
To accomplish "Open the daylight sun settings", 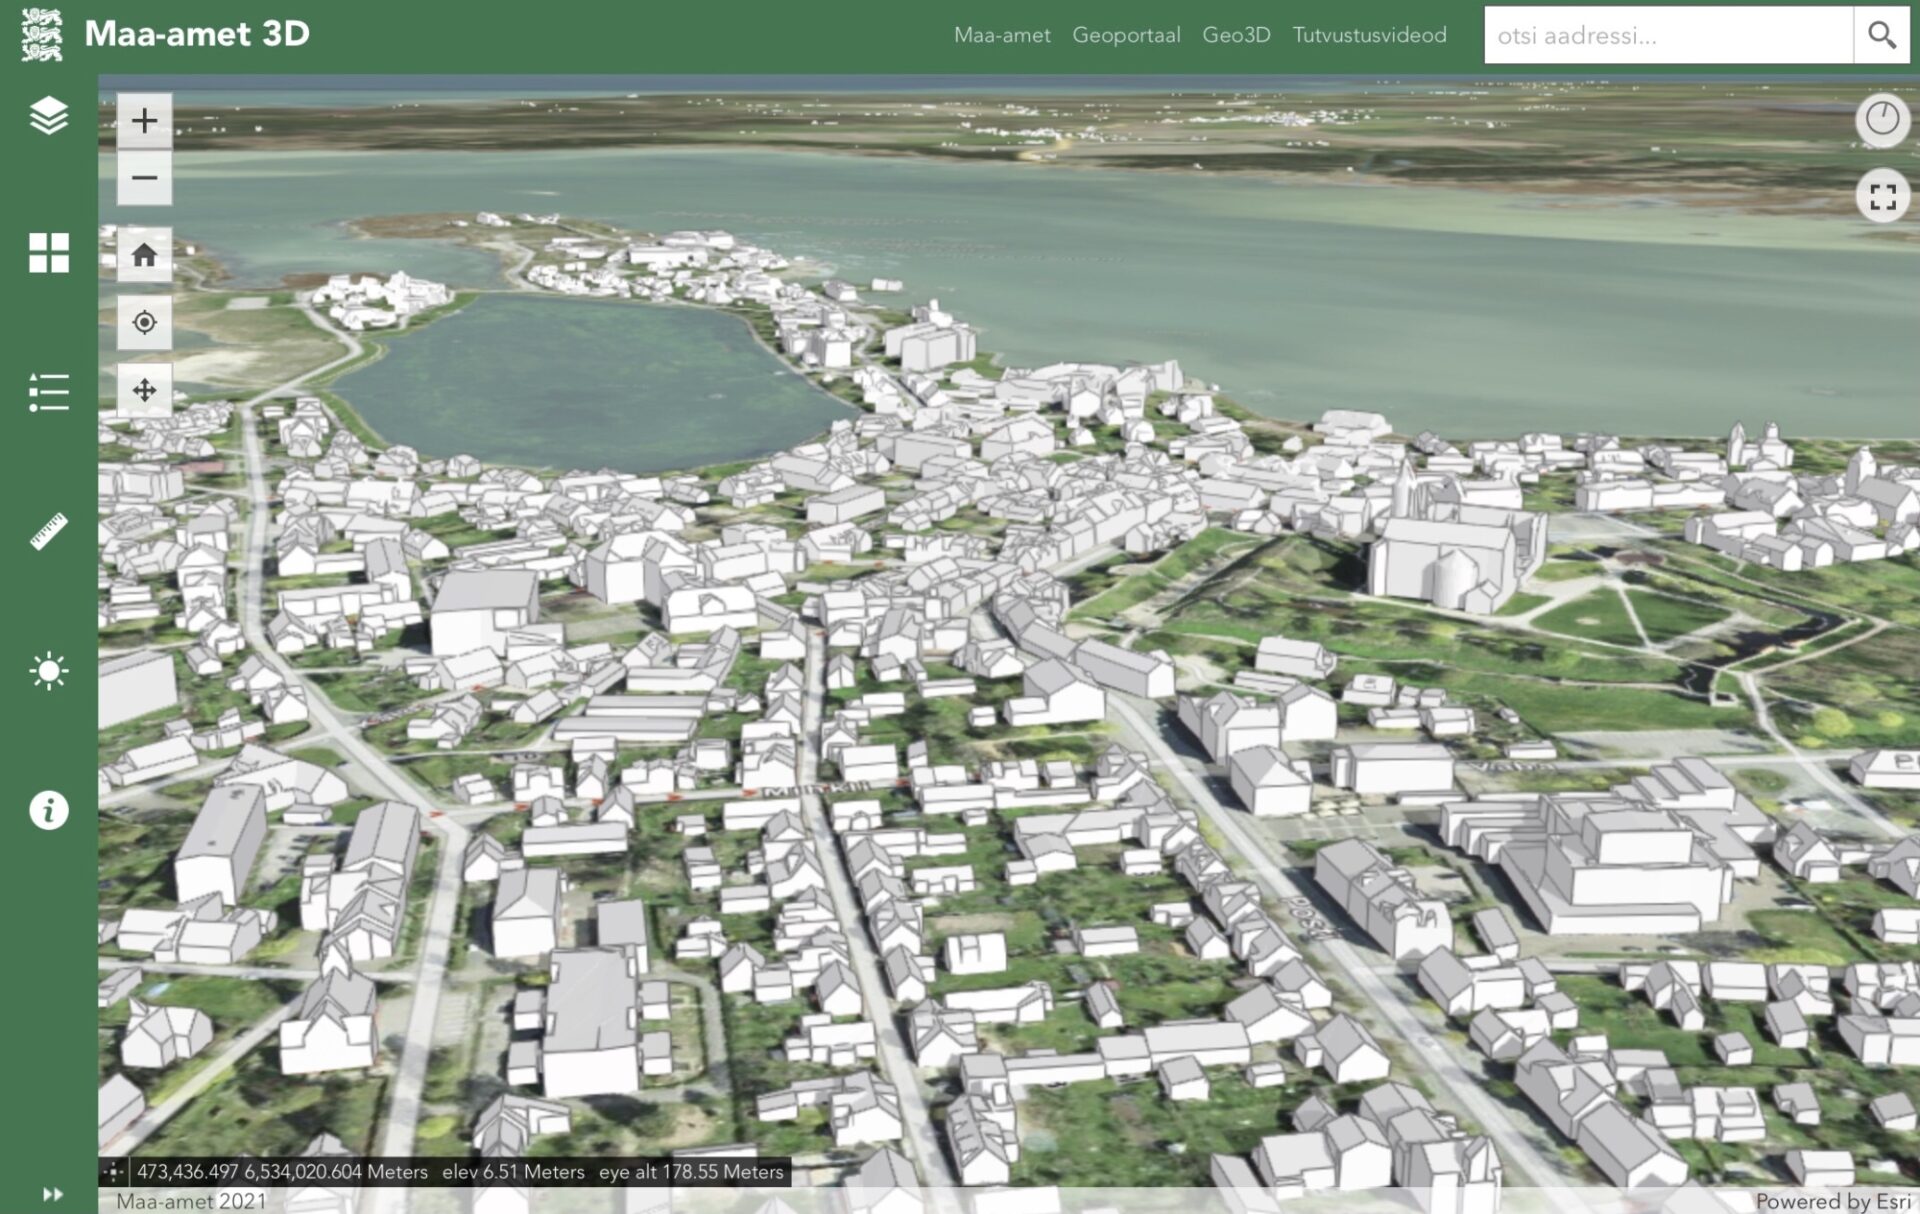I will [48, 670].
